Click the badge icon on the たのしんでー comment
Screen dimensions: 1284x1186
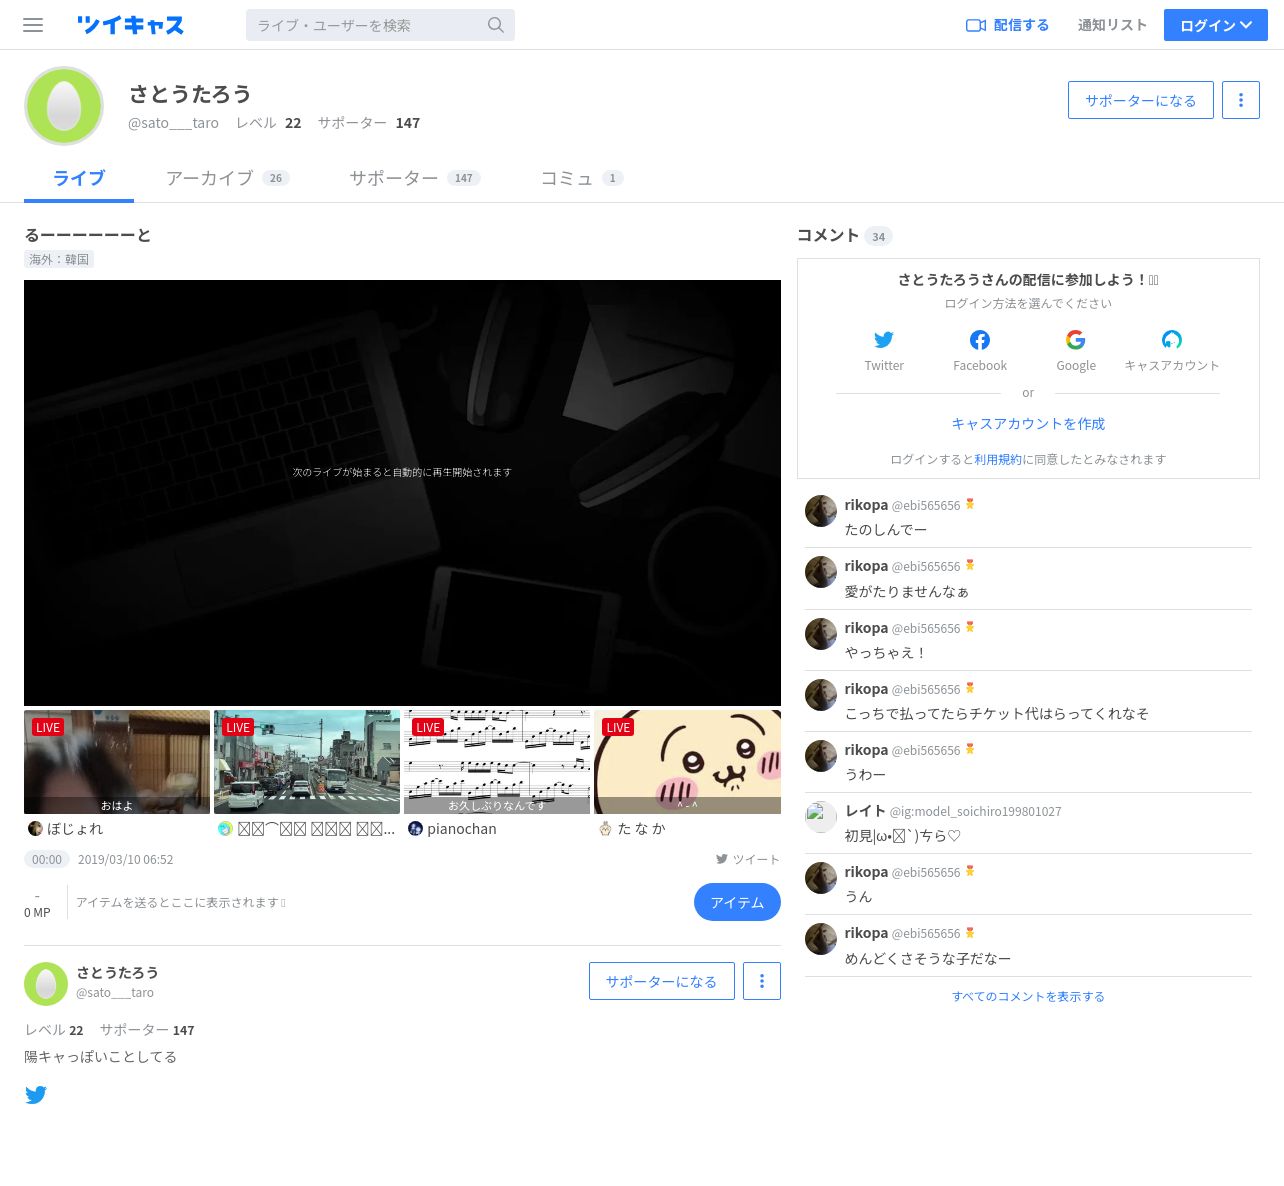970,504
